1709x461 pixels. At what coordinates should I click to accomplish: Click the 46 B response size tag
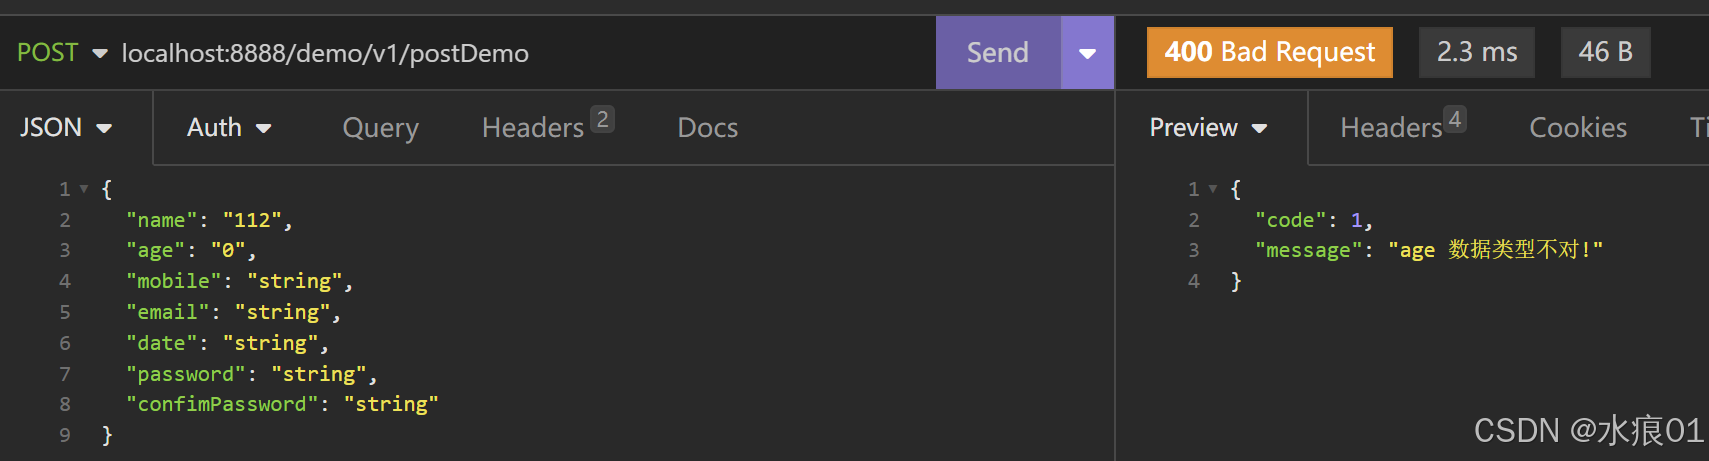[x=1605, y=52]
